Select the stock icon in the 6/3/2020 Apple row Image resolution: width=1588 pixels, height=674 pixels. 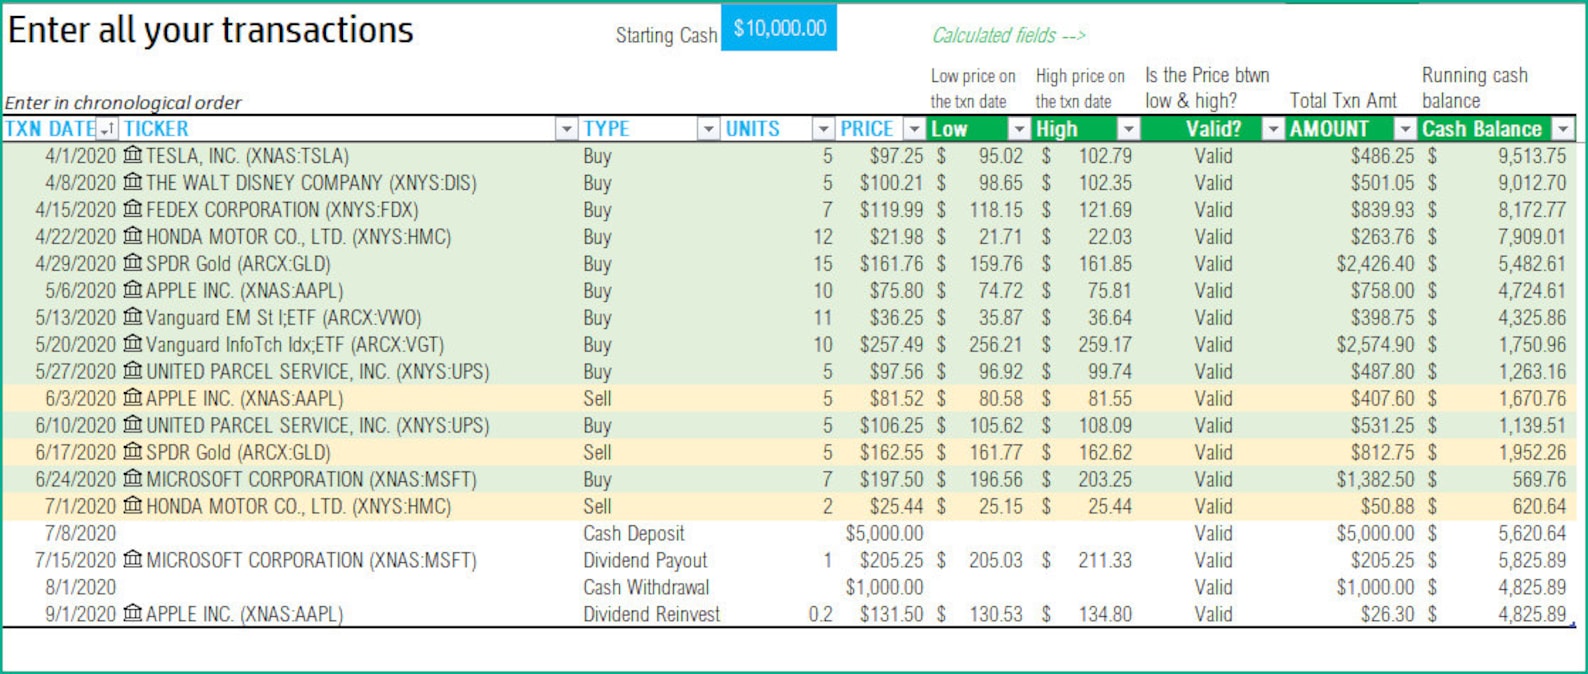coord(133,398)
